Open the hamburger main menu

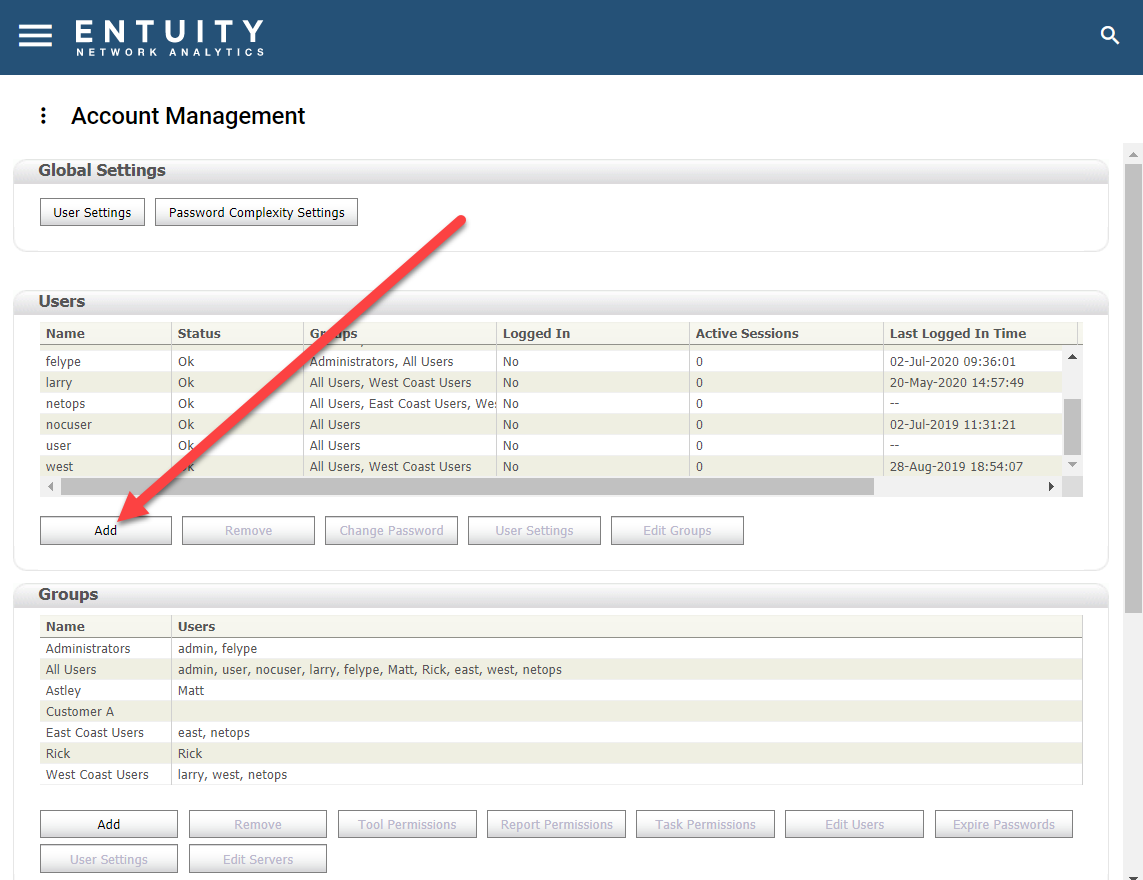pyautogui.click(x=35, y=35)
